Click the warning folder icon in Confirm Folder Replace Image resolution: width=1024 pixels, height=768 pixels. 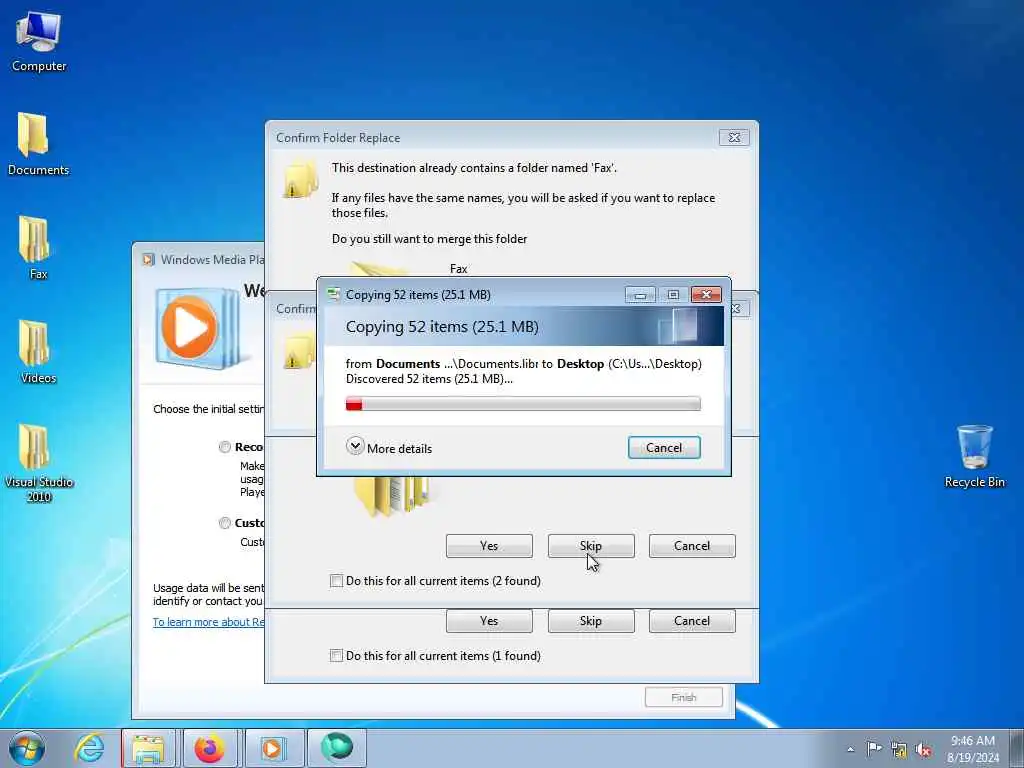[301, 179]
